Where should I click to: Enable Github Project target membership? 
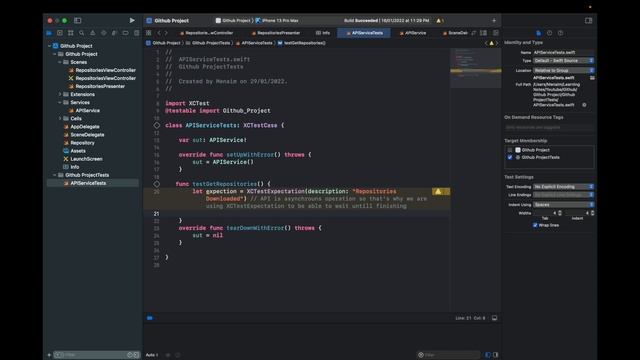tap(510, 150)
